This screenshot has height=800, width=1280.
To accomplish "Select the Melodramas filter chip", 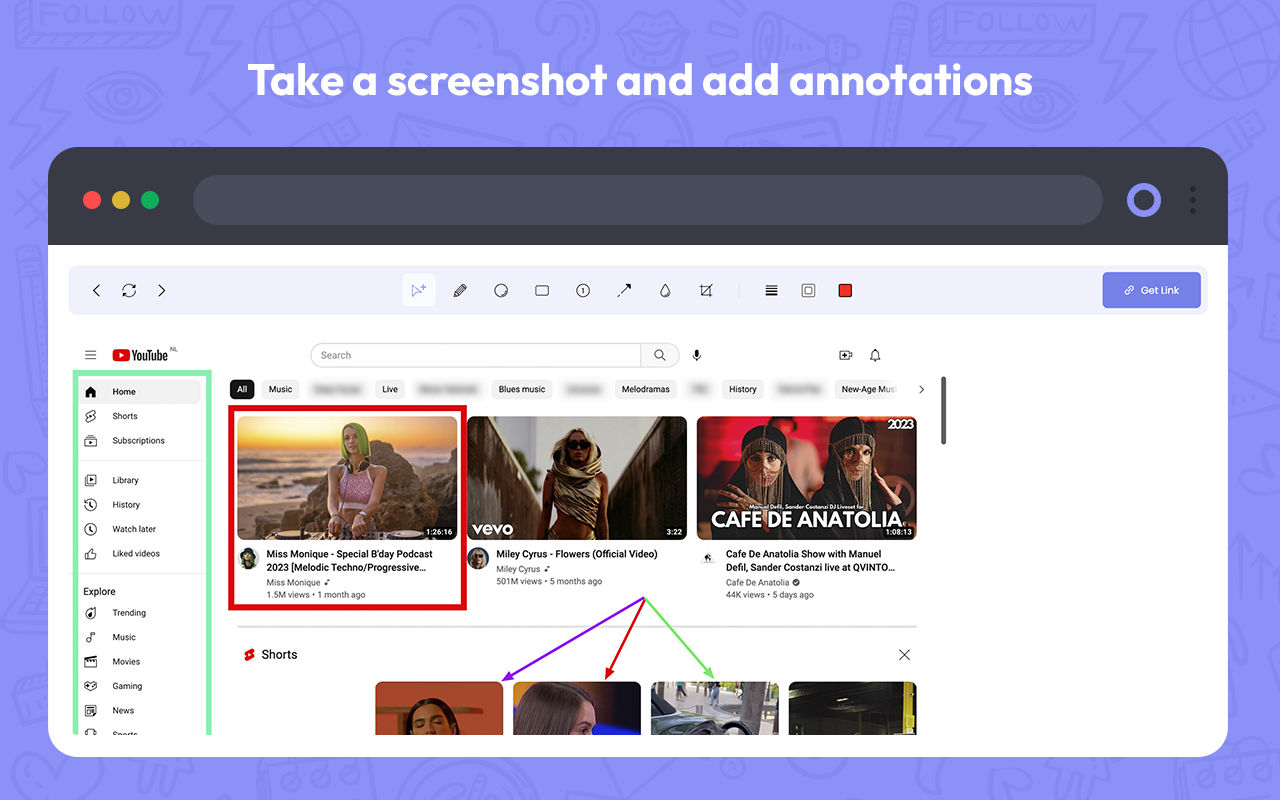I will [x=646, y=389].
